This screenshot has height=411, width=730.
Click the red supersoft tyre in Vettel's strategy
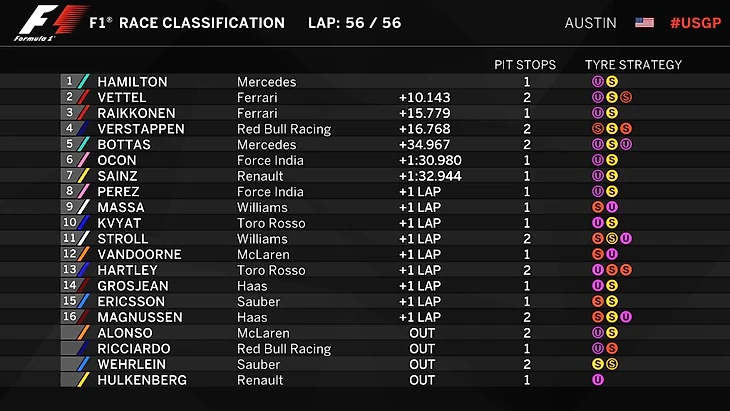(625, 98)
